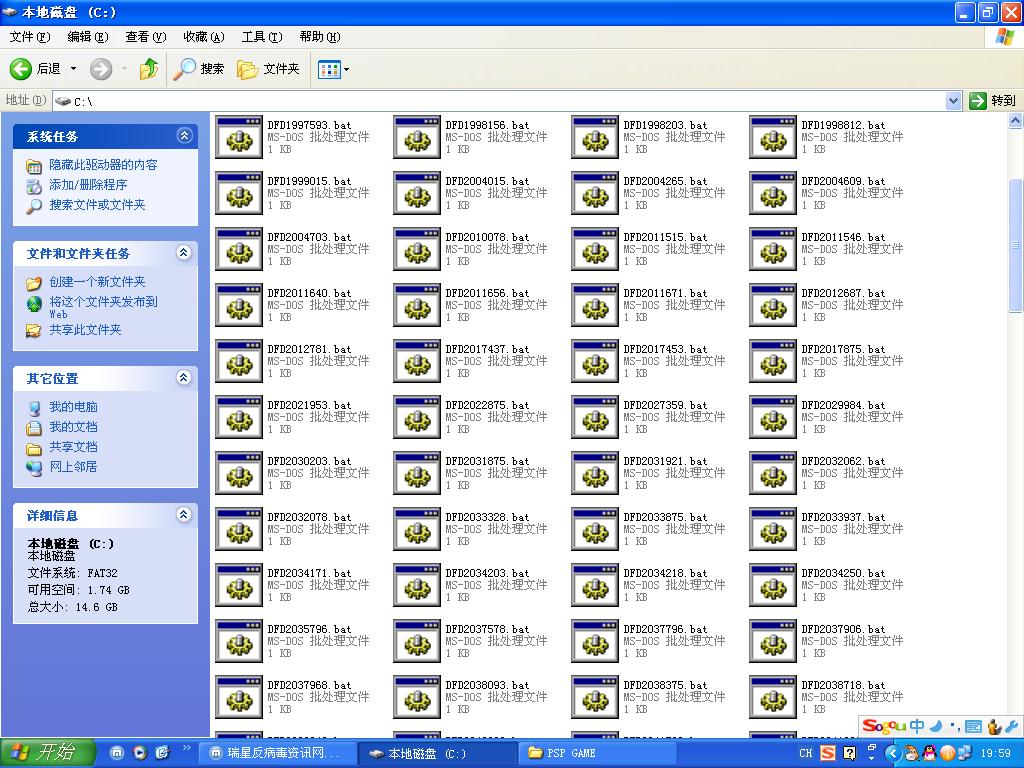Select the DFD1997593.bat file icon
The height and width of the screenshot is (768, 1024).
(x=239, y=137)
